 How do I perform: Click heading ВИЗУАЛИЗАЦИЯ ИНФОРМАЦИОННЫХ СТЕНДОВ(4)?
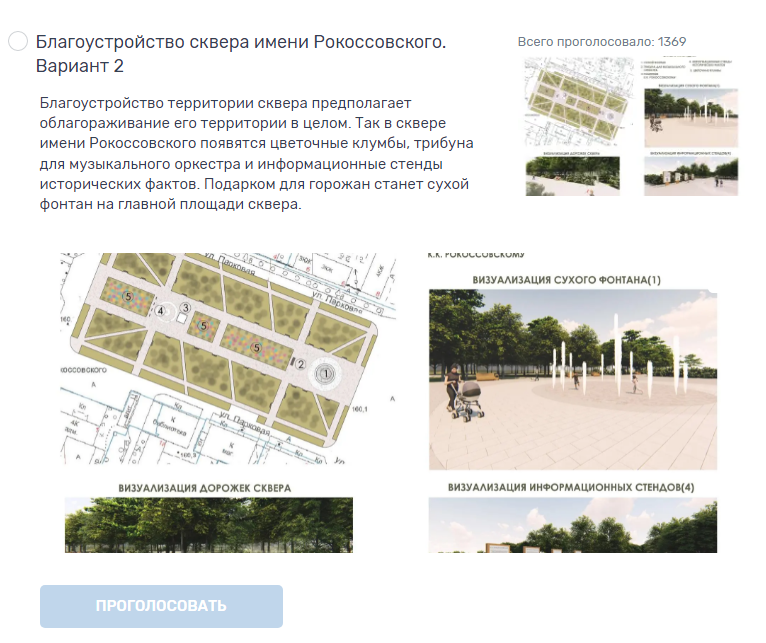point(571,488)
